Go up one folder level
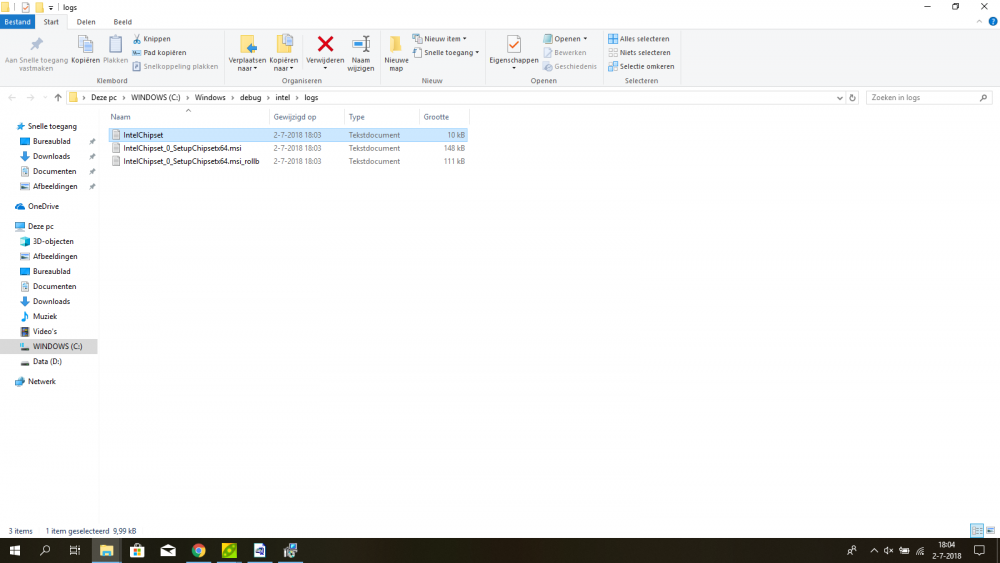Viewport: 1000px width, 563px height. [x=58, y=98]
